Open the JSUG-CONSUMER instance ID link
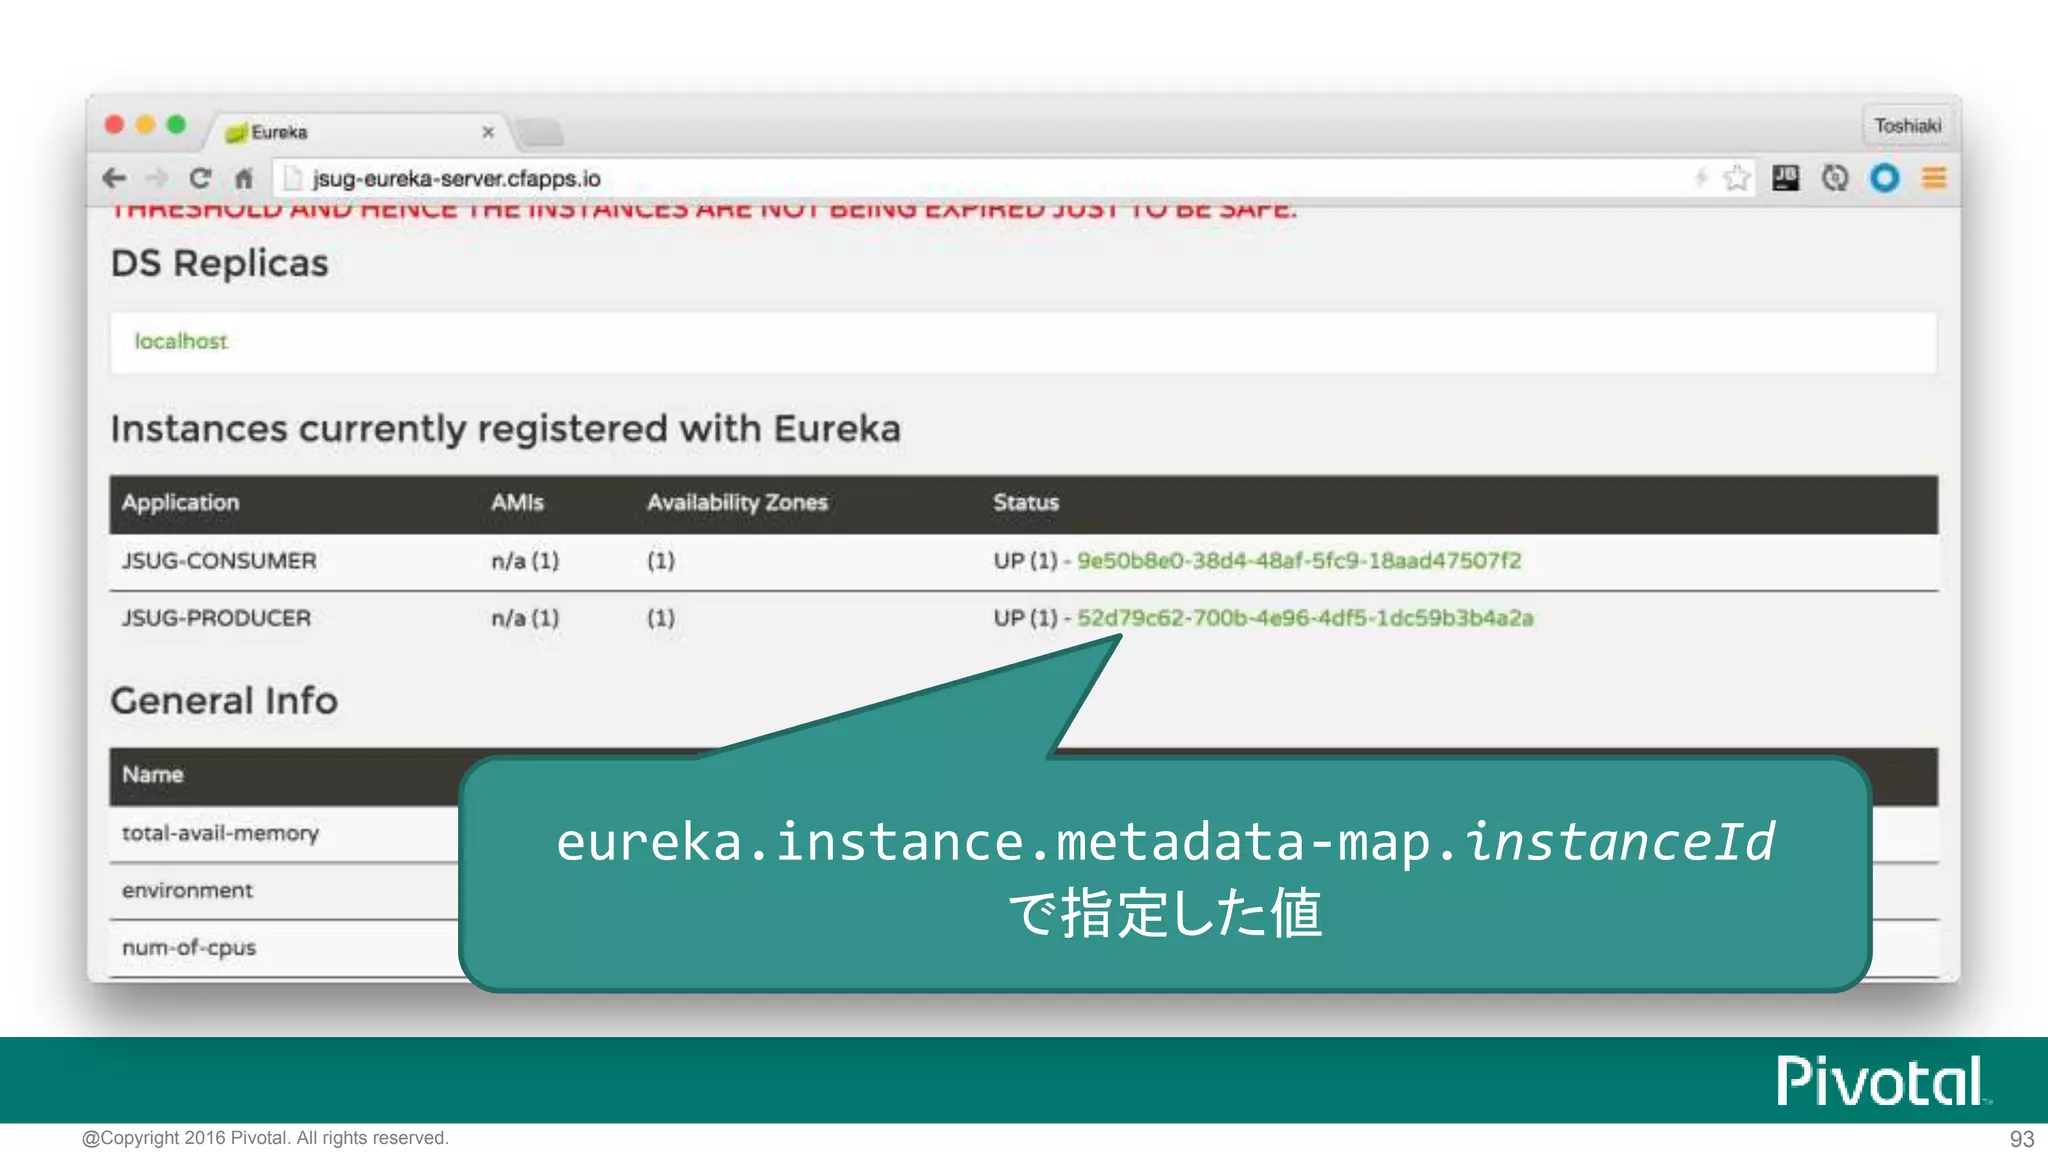Viewport: 2048px width, 1152px height. [1298, 560]
